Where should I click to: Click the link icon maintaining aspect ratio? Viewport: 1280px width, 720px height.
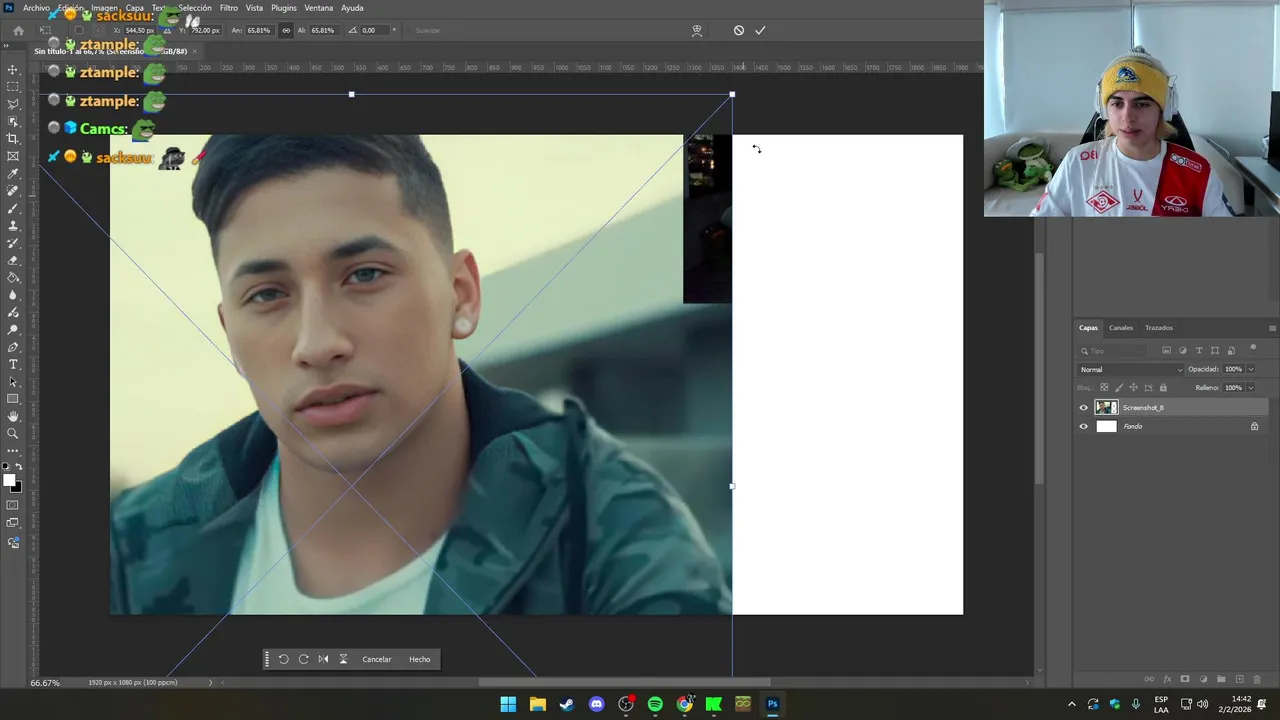pyautogui.click(x=286, y=30)
